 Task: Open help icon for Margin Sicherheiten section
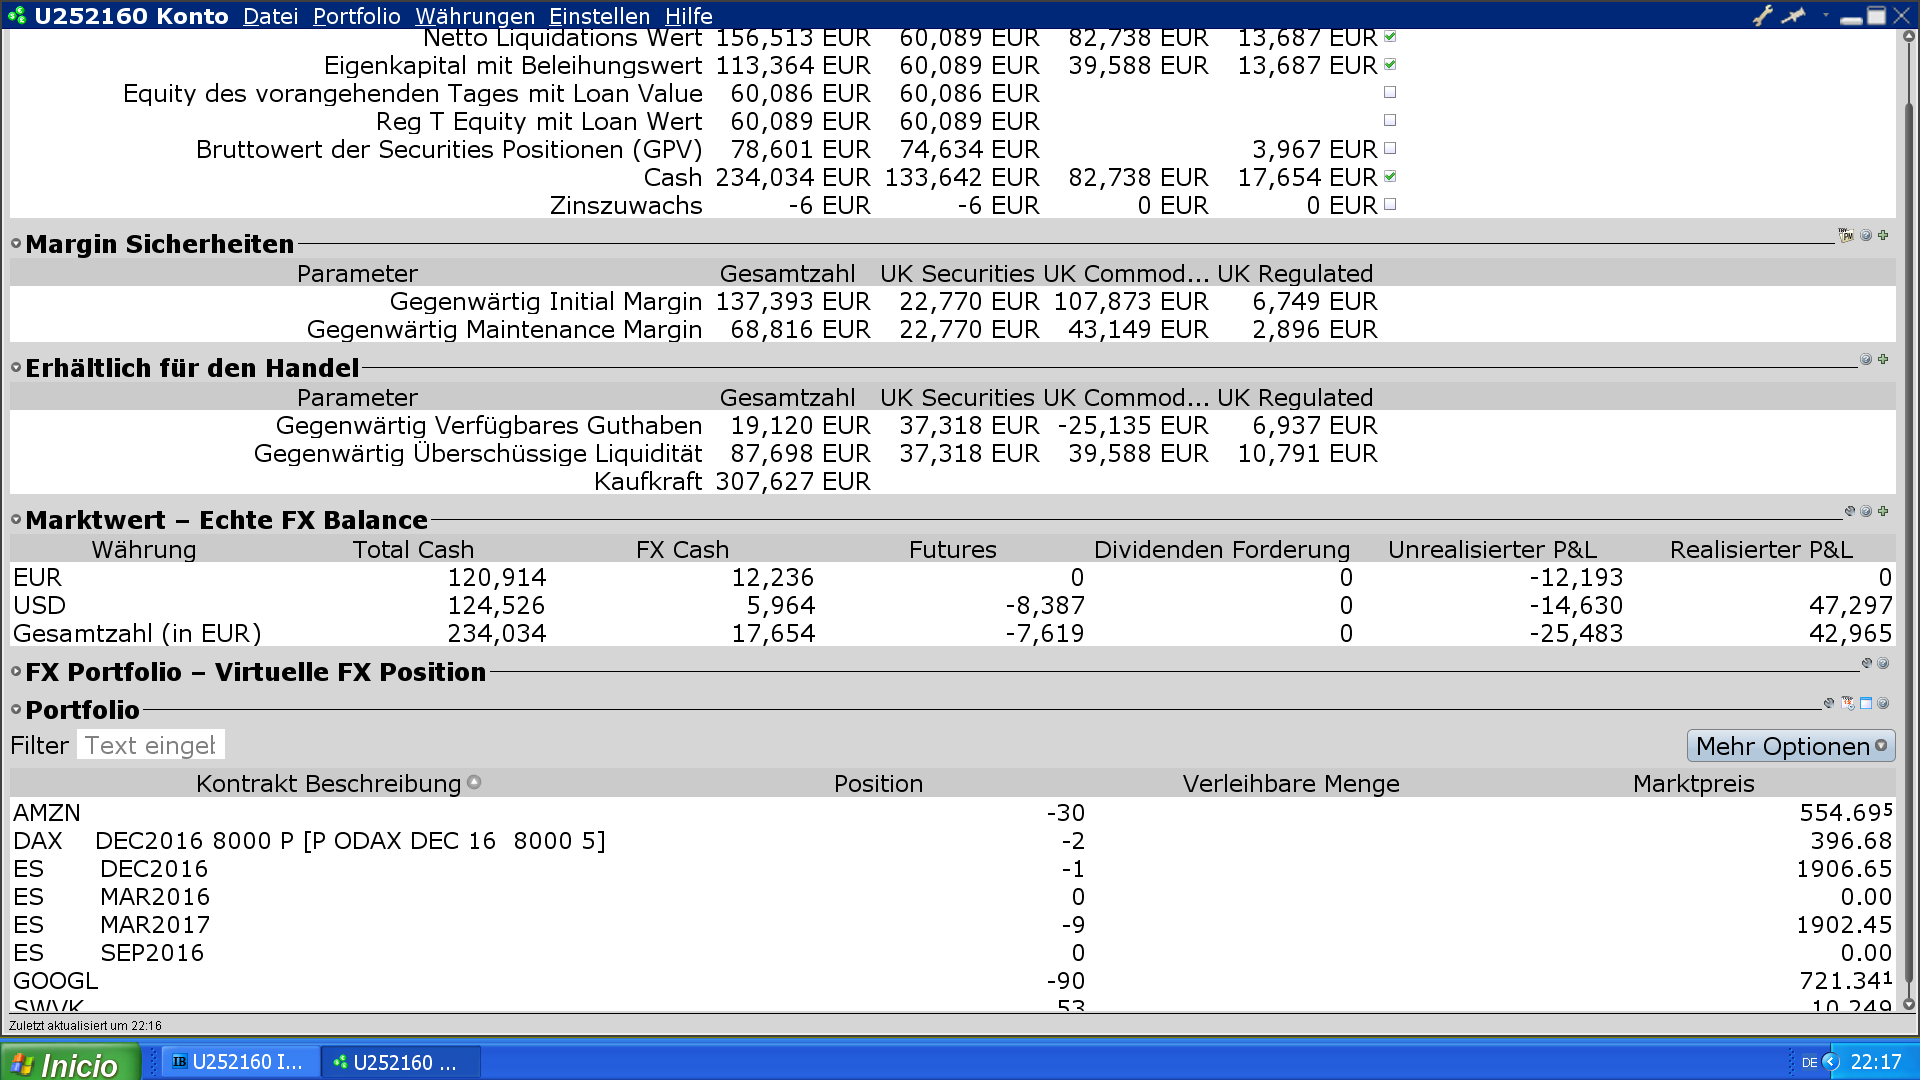(x=1866, y=236)
